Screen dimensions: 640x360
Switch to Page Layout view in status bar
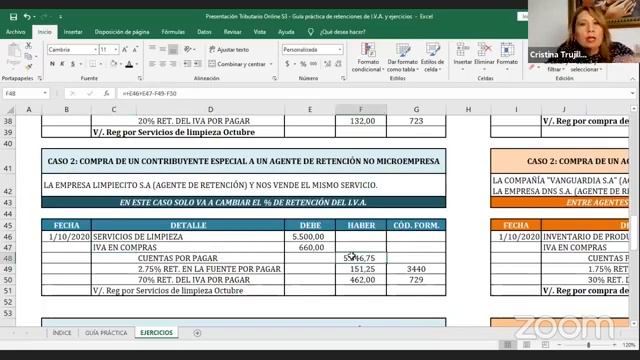pyautogui.click(x=527, y=345)
